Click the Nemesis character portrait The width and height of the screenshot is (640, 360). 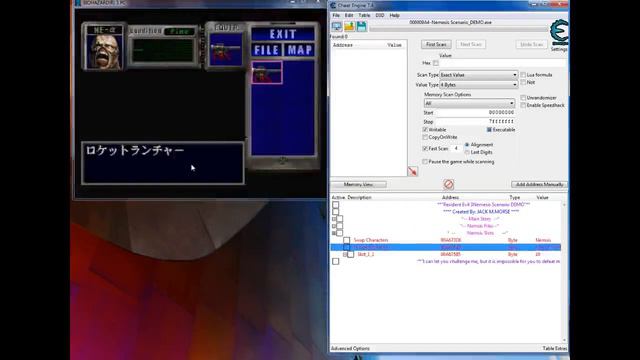pos(104,51)
